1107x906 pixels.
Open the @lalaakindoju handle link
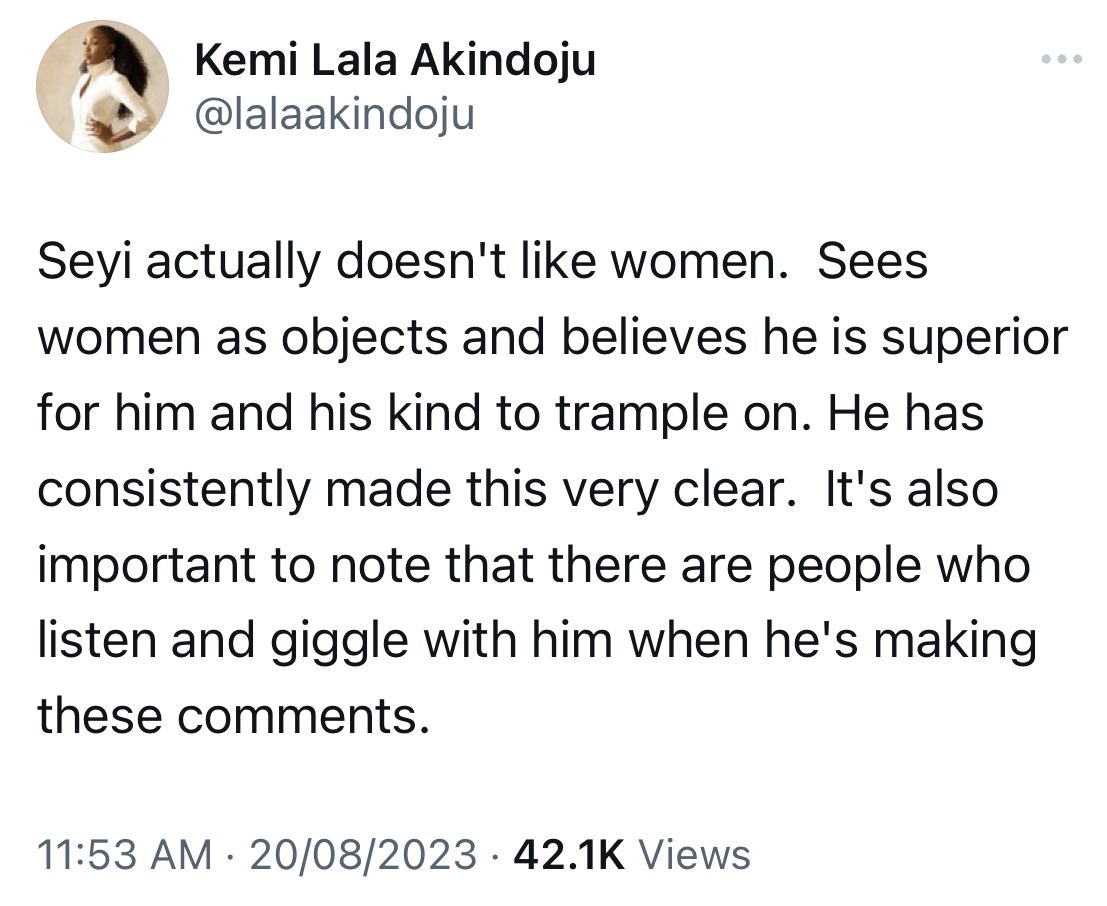334,114
